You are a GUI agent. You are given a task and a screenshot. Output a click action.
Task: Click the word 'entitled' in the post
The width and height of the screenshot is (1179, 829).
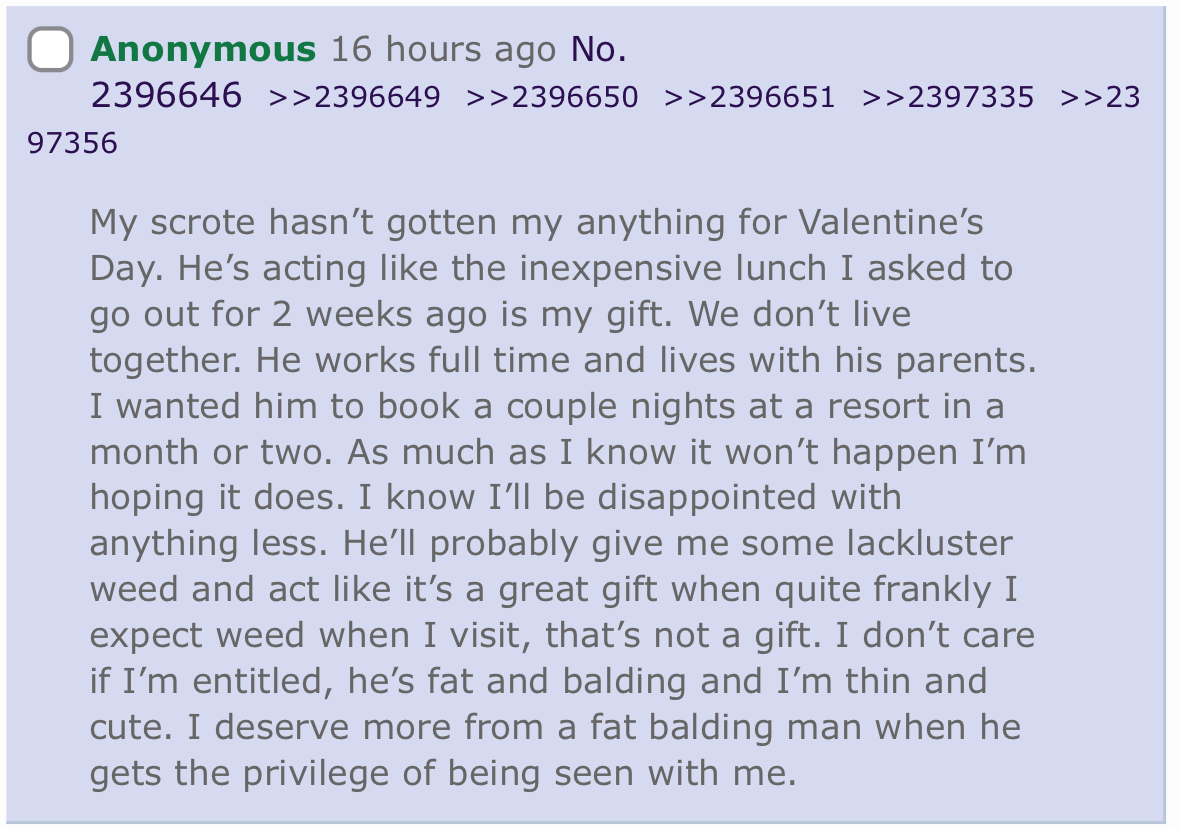click(262, 682)
